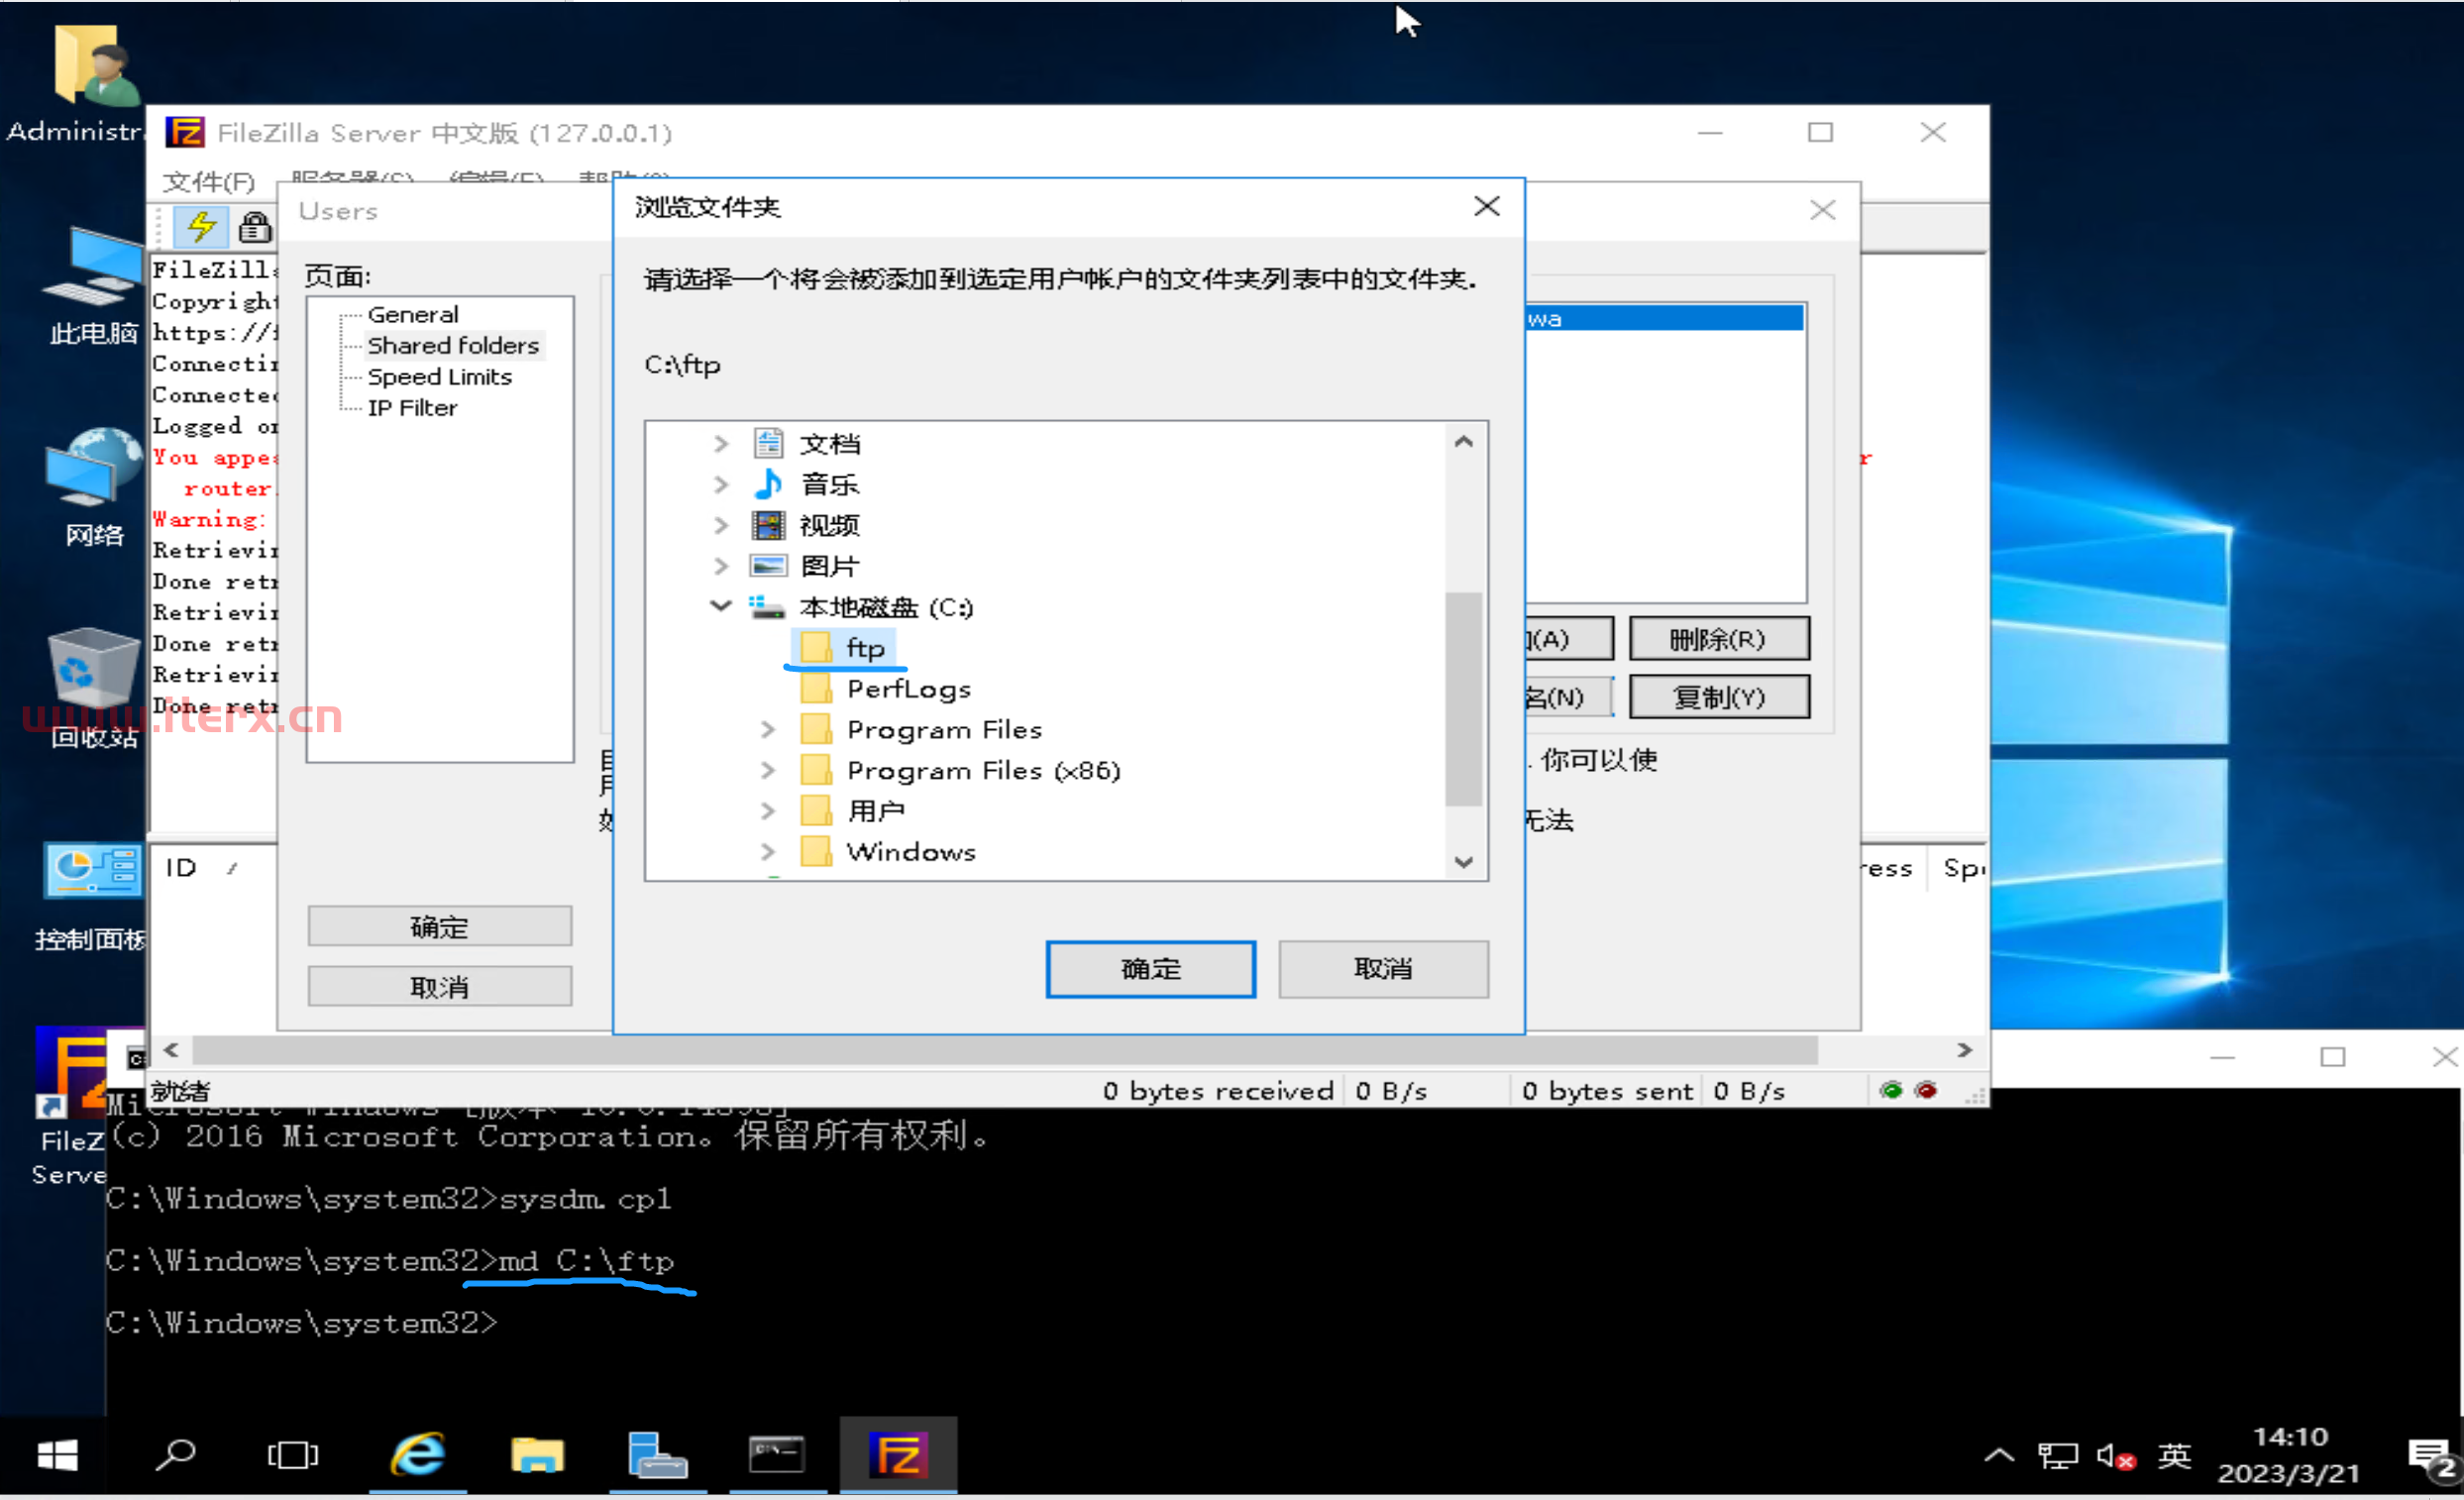This screenshot has height=1500, width=2464.
Task: Launch Internet Explorer from taskbar
Action: point(417,1456)
